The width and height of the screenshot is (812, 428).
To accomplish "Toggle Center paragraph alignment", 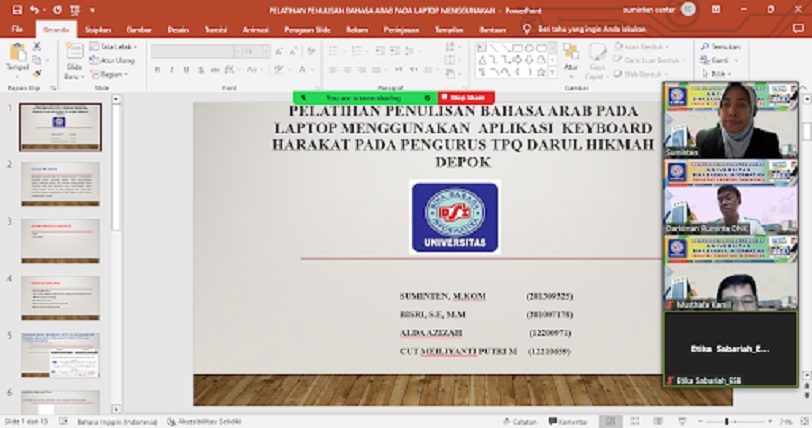I will [x=347, y=70].
